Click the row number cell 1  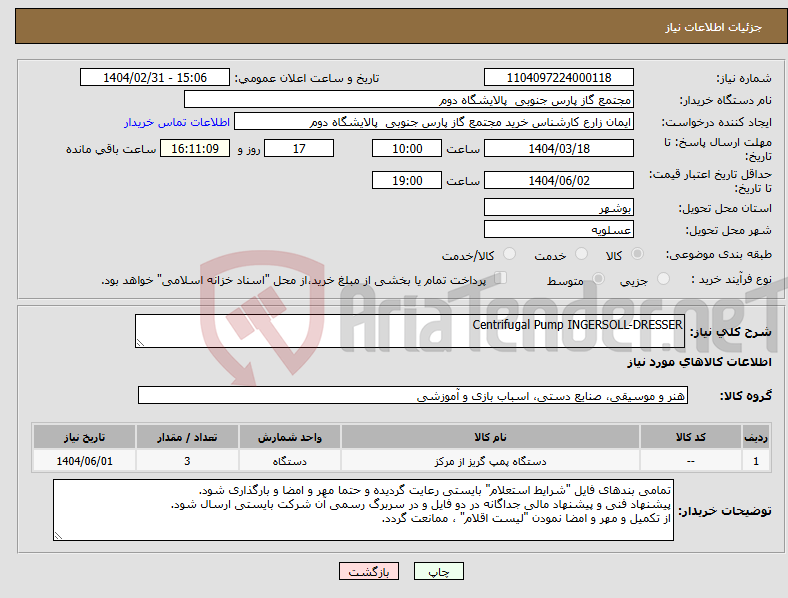click(x=756, y=461)
